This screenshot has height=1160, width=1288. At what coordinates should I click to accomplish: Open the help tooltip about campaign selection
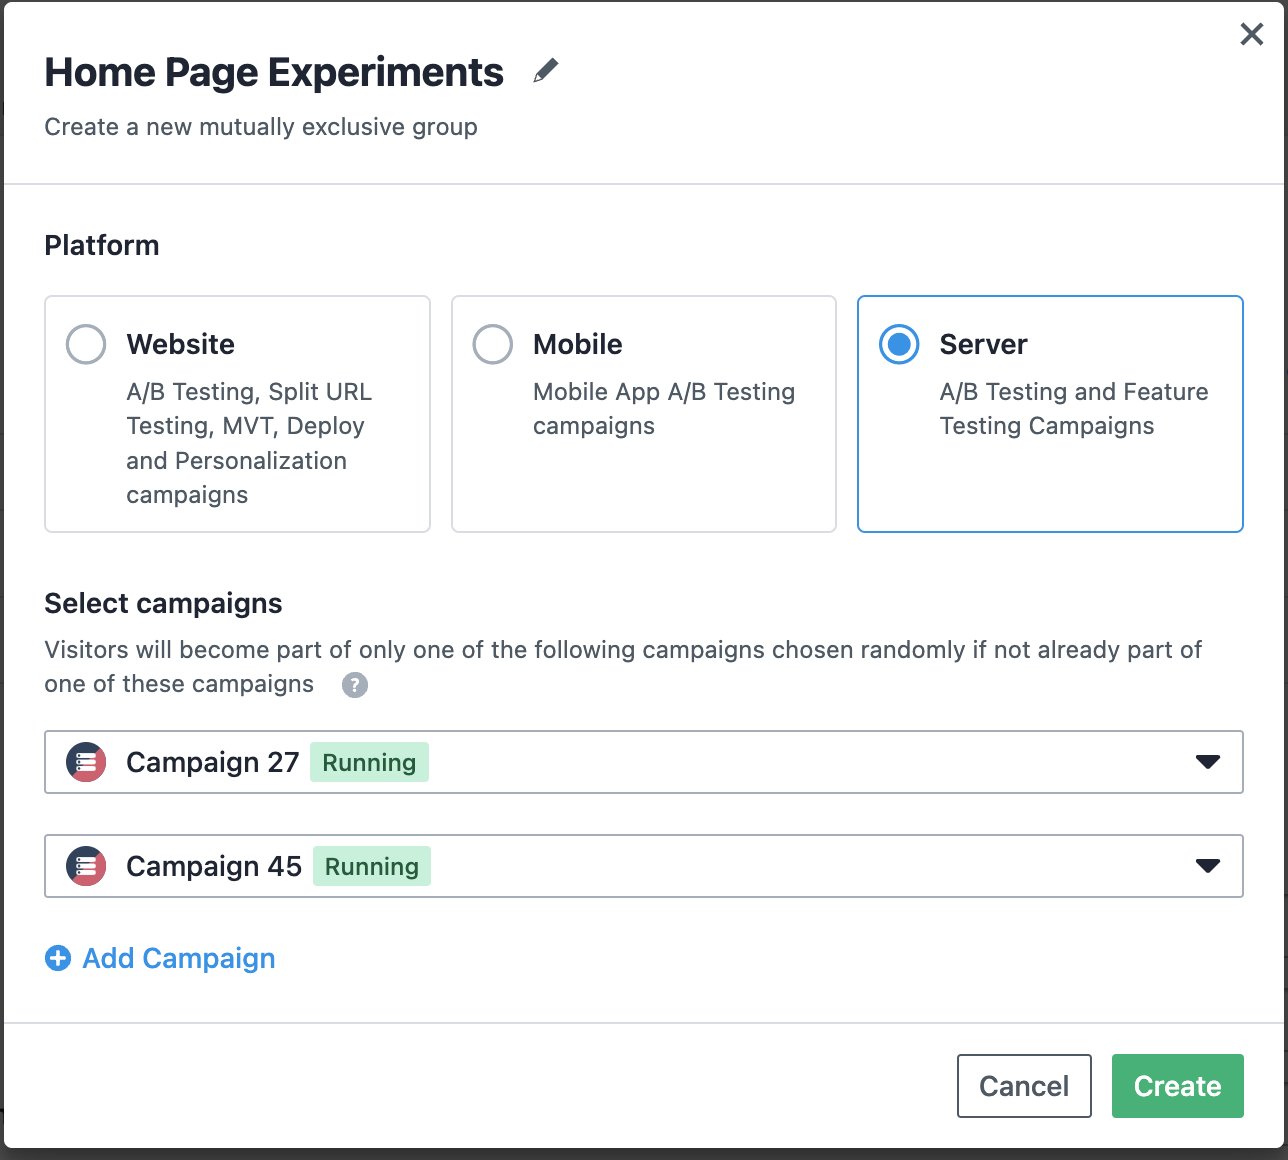355,685
